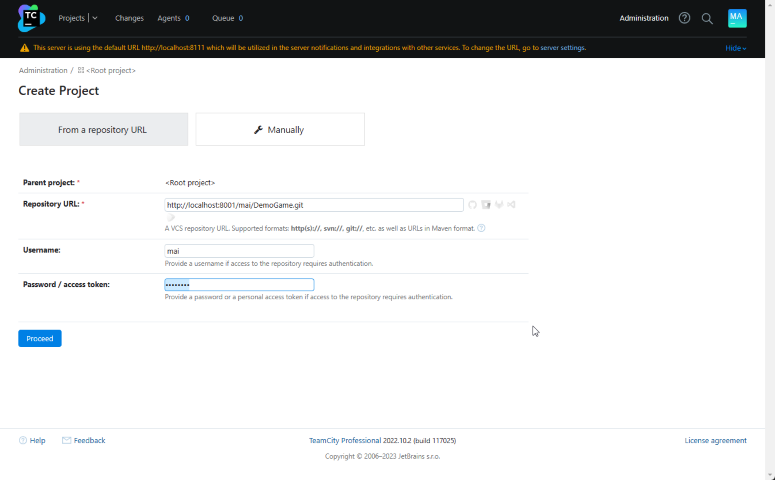Click the Root project breadcrumb link
This screenshot has height=480, width=775.
pyautogui.click(x=110, y=71)
